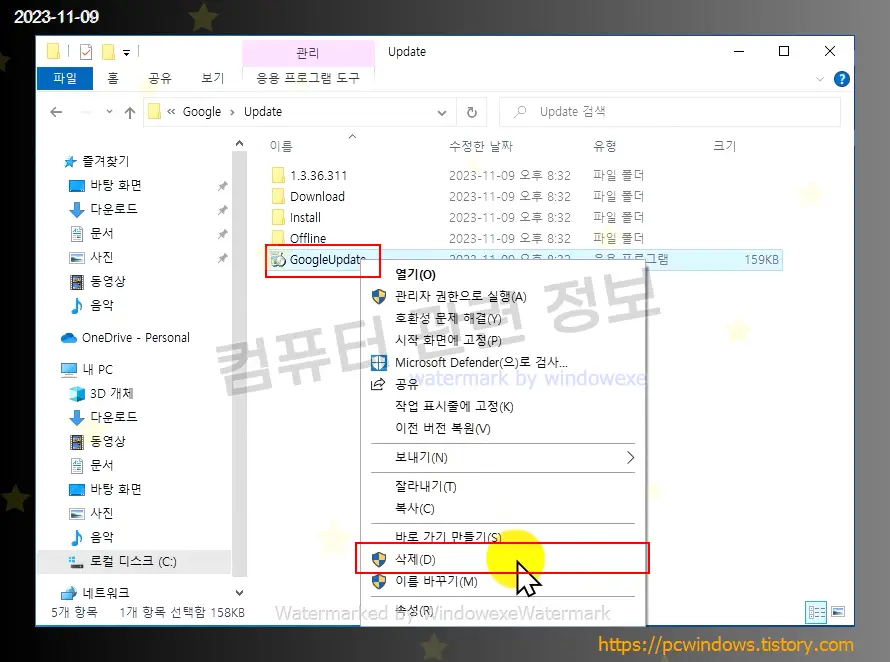The image size is (890, 662).
Task: Choose 삭제(D) from context menu
Action: tap(502, 559)
